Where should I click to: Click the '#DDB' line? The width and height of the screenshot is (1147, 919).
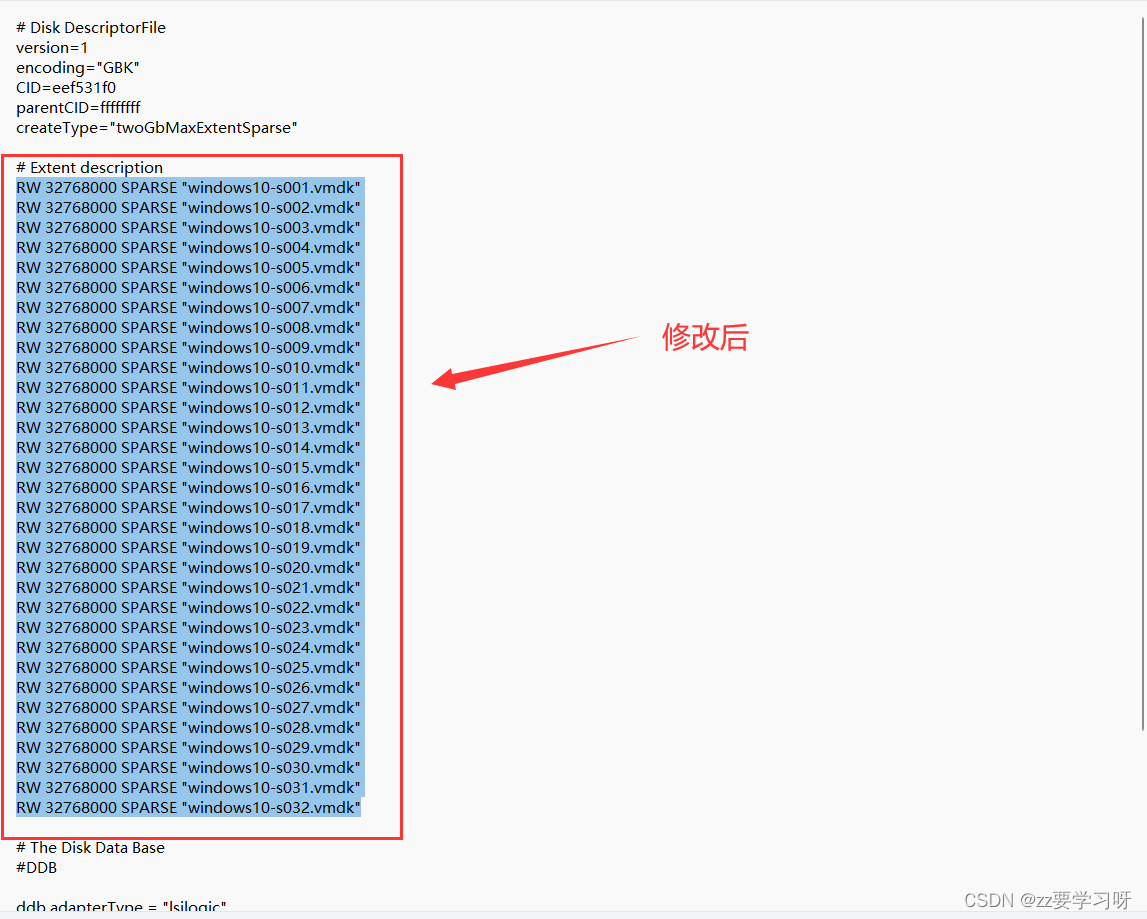click(37, 868)
